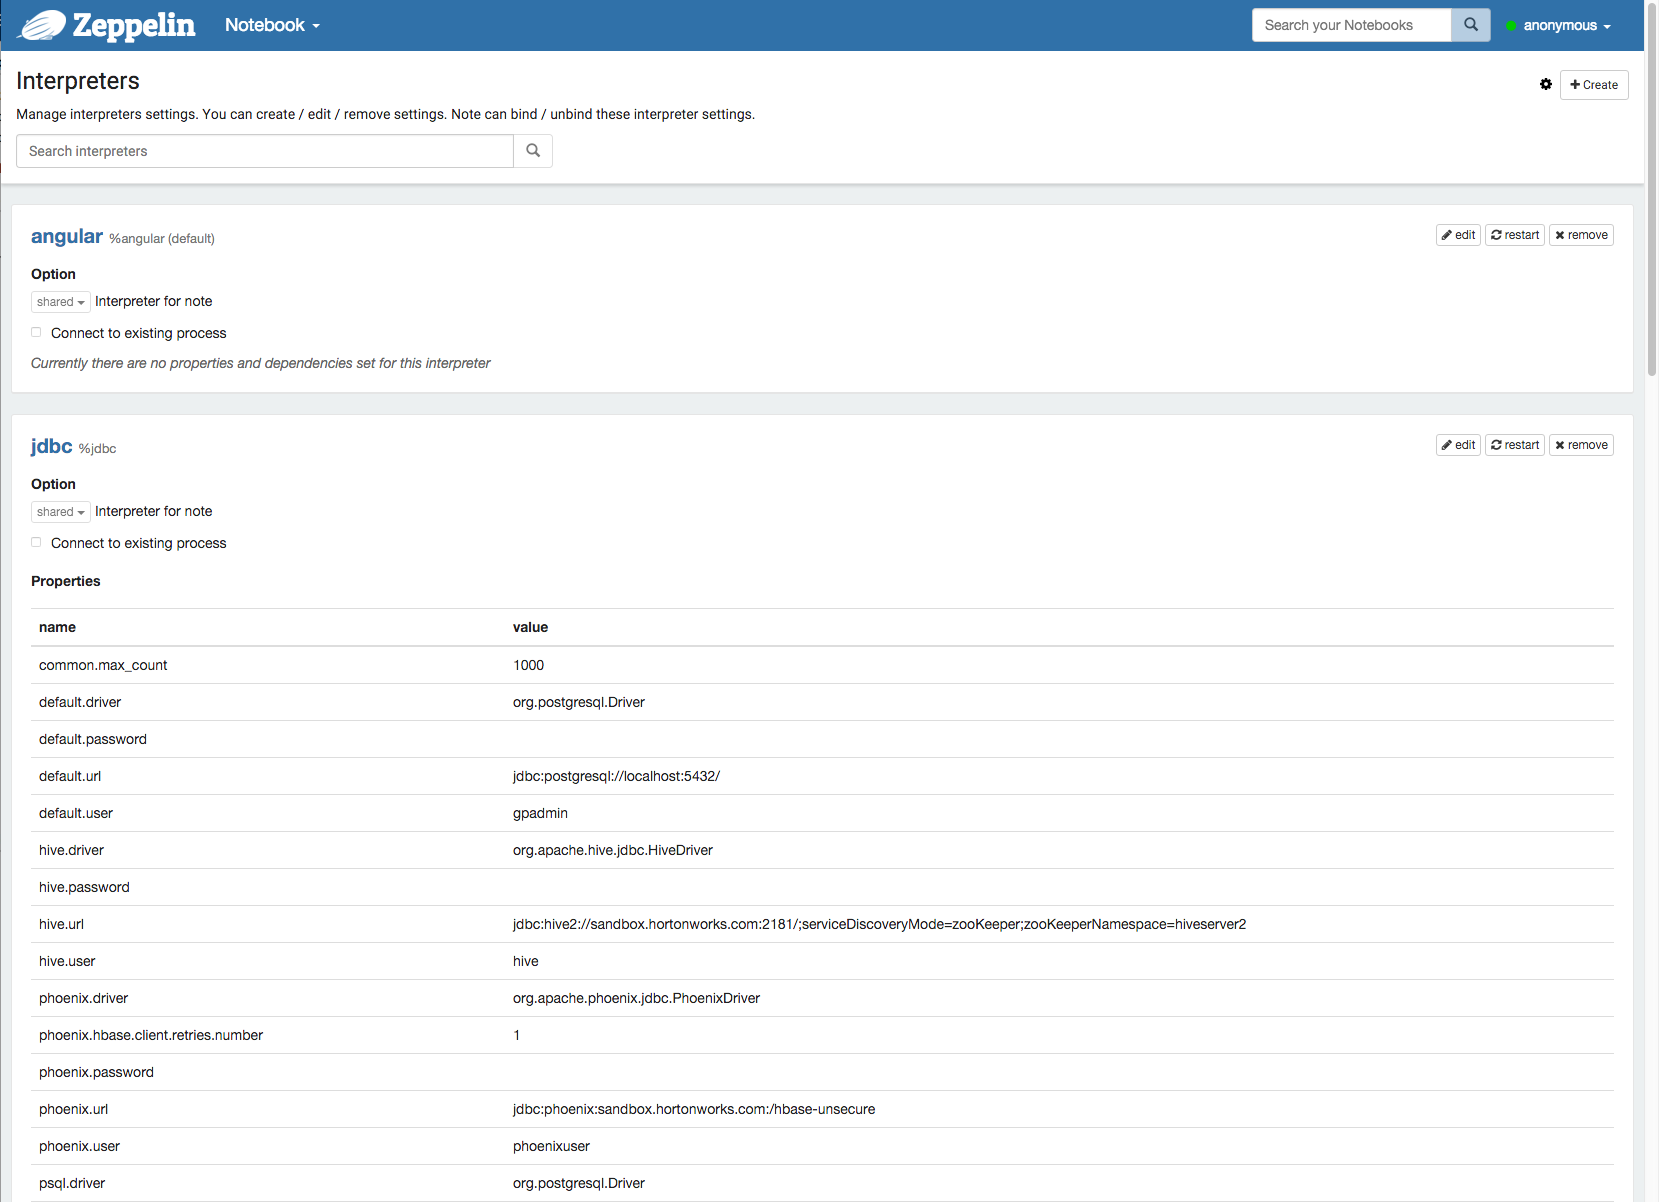This screenshot has width=1659, height=1202.
Task: Open the Notebook menu
Action: 271,25
